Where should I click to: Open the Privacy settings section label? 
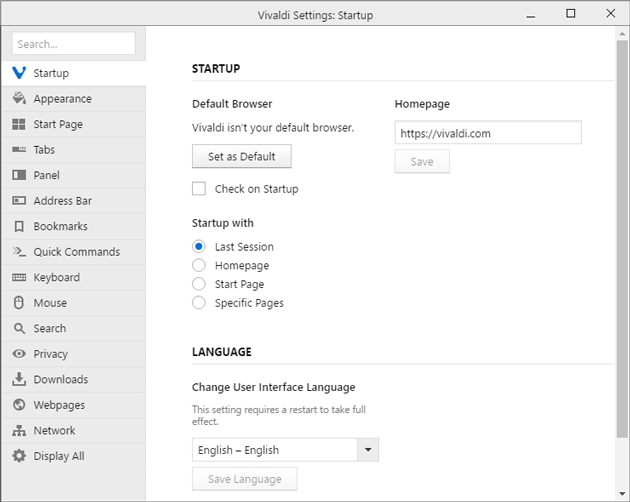coord(50,354)
